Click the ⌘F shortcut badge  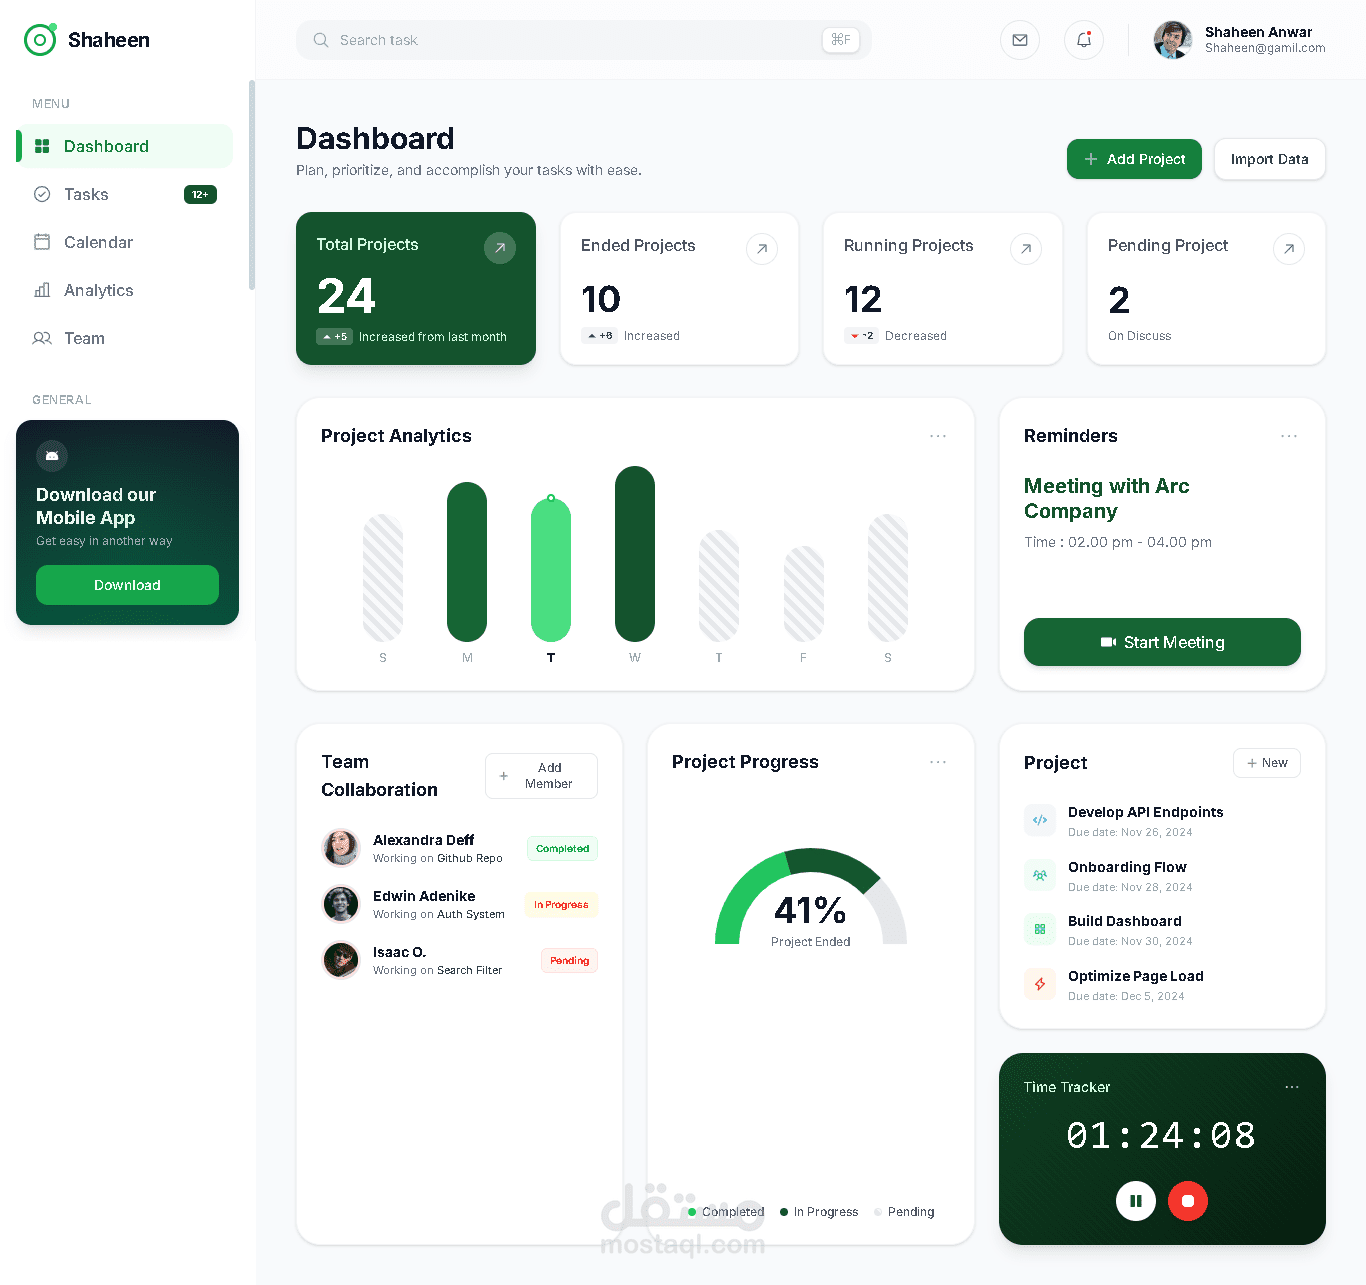coord(841,40)
